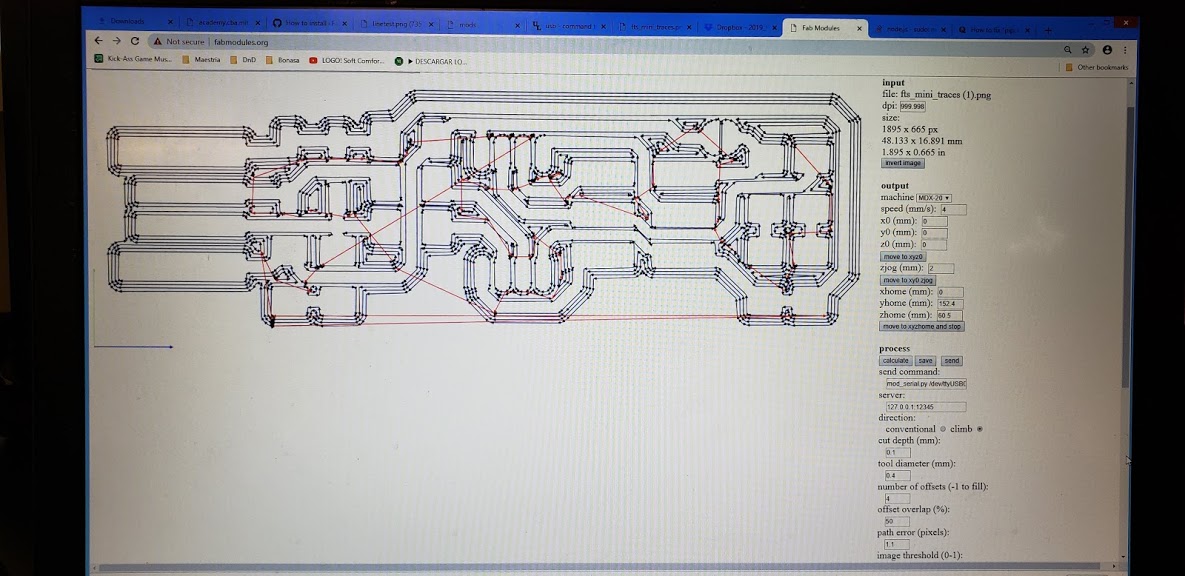Switch to the How to install GitHub tab

click(308, 23)
